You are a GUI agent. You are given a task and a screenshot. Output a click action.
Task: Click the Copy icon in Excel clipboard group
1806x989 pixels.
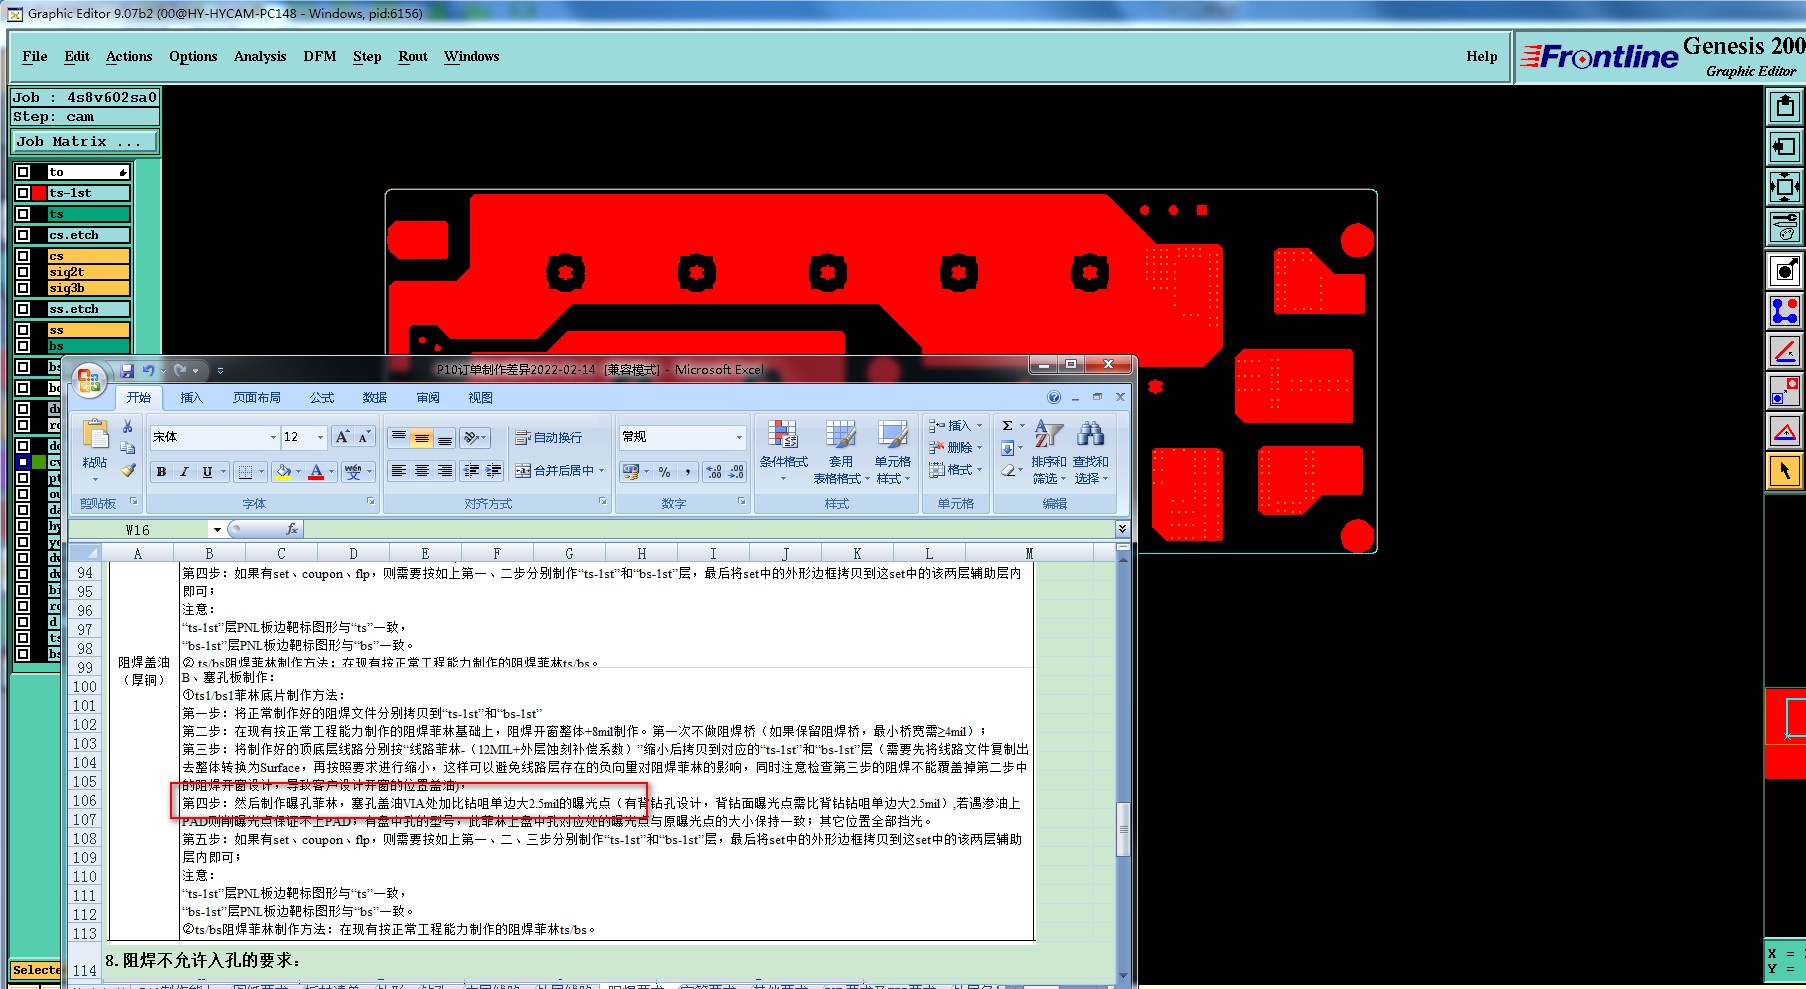click(127, 448)
